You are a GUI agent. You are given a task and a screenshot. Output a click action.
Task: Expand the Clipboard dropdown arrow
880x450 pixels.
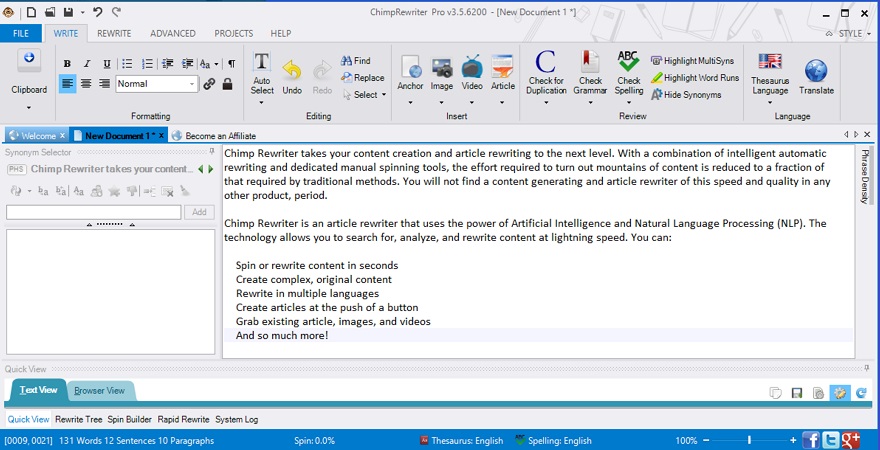29,108
